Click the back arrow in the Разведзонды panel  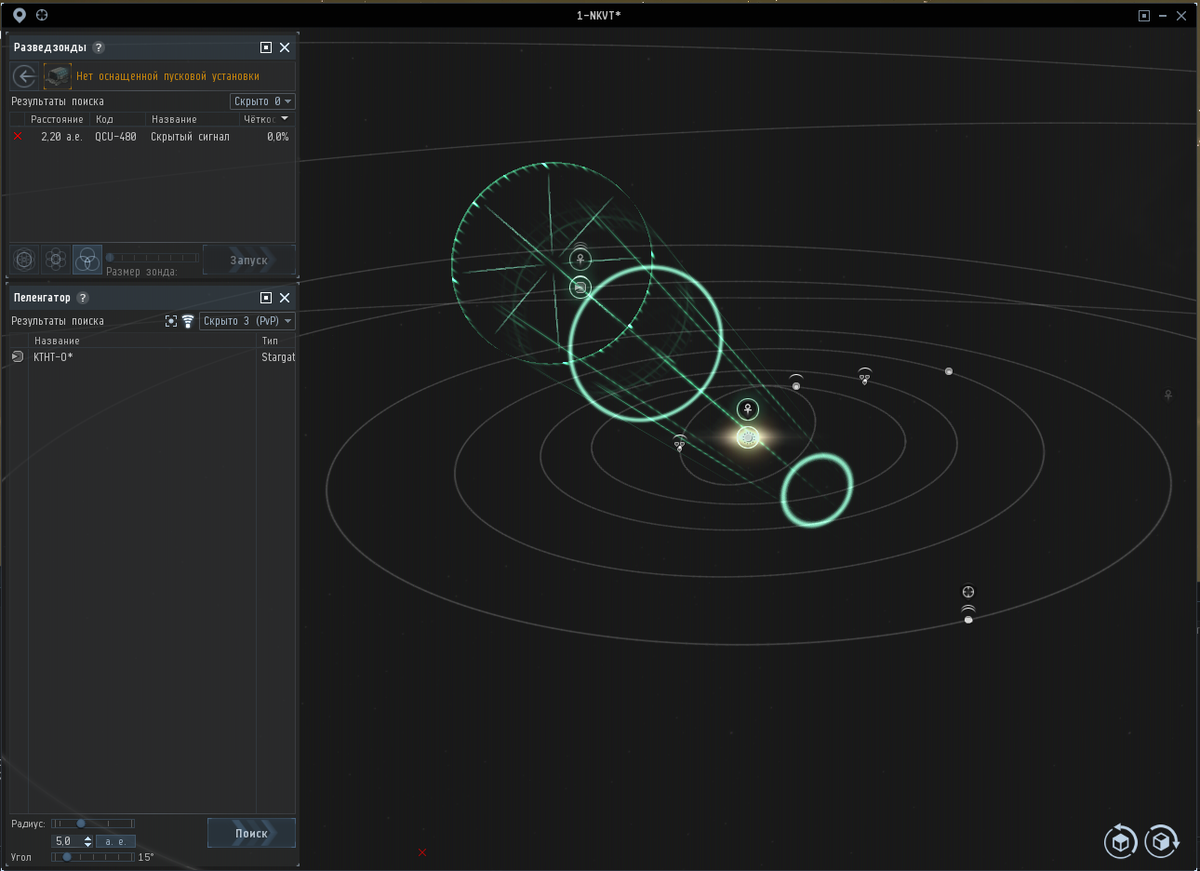click(x=25, y=76)
